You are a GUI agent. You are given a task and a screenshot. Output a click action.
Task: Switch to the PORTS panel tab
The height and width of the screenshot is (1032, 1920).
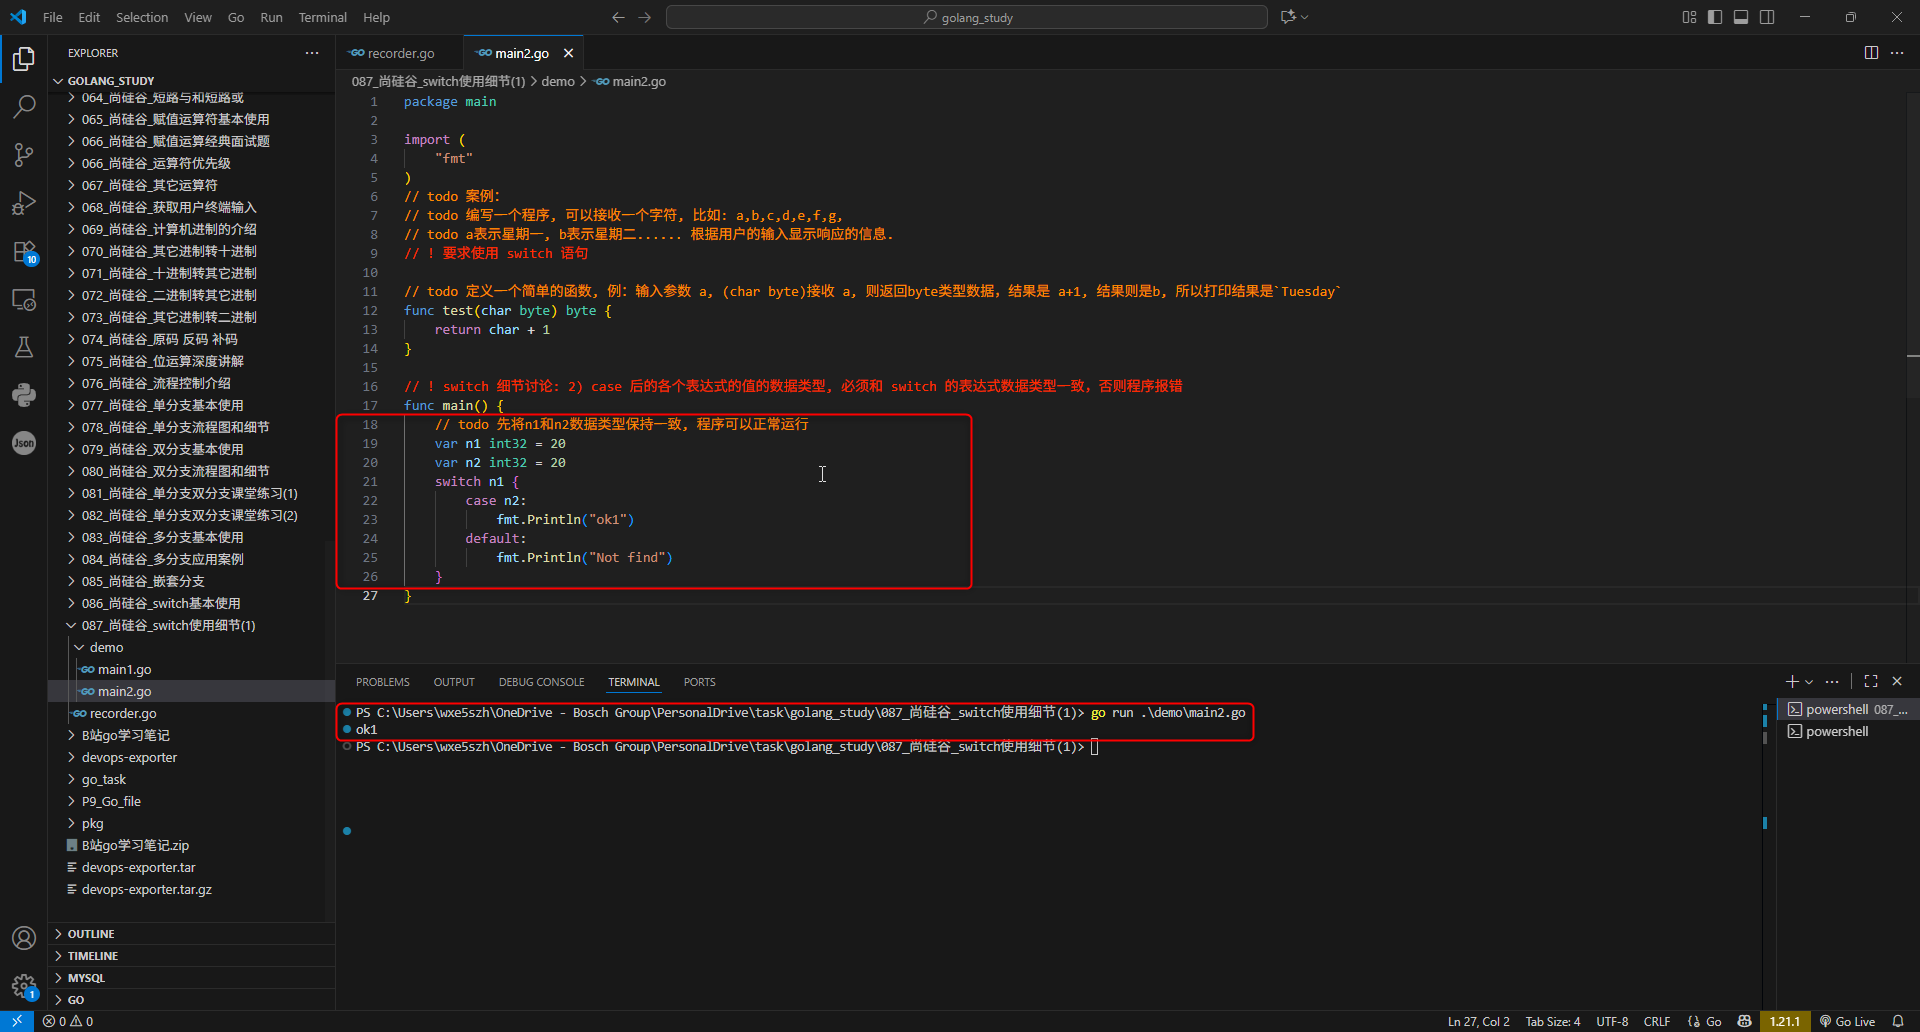coord(699,682)
